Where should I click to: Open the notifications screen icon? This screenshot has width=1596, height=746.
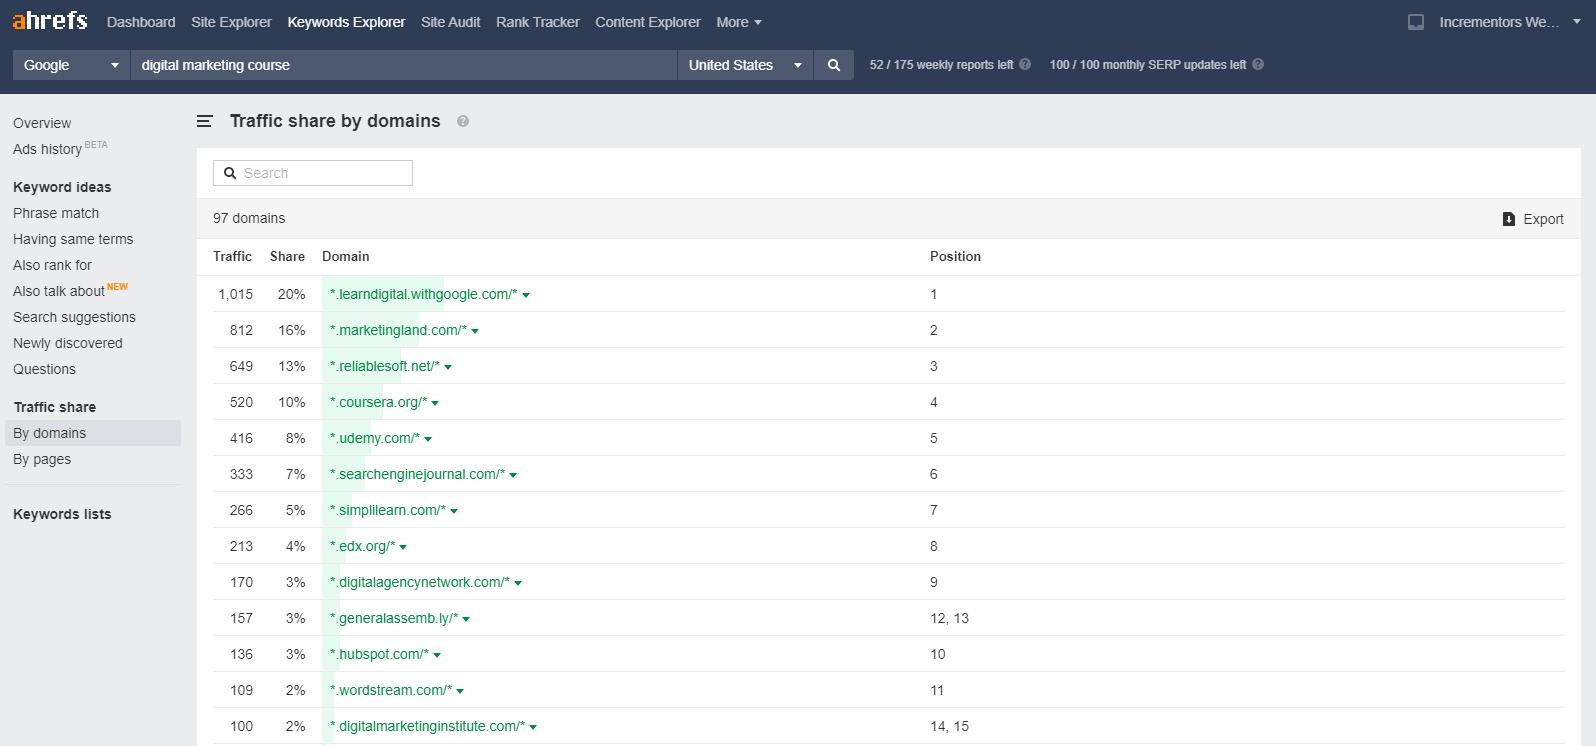click(1416, 22)
